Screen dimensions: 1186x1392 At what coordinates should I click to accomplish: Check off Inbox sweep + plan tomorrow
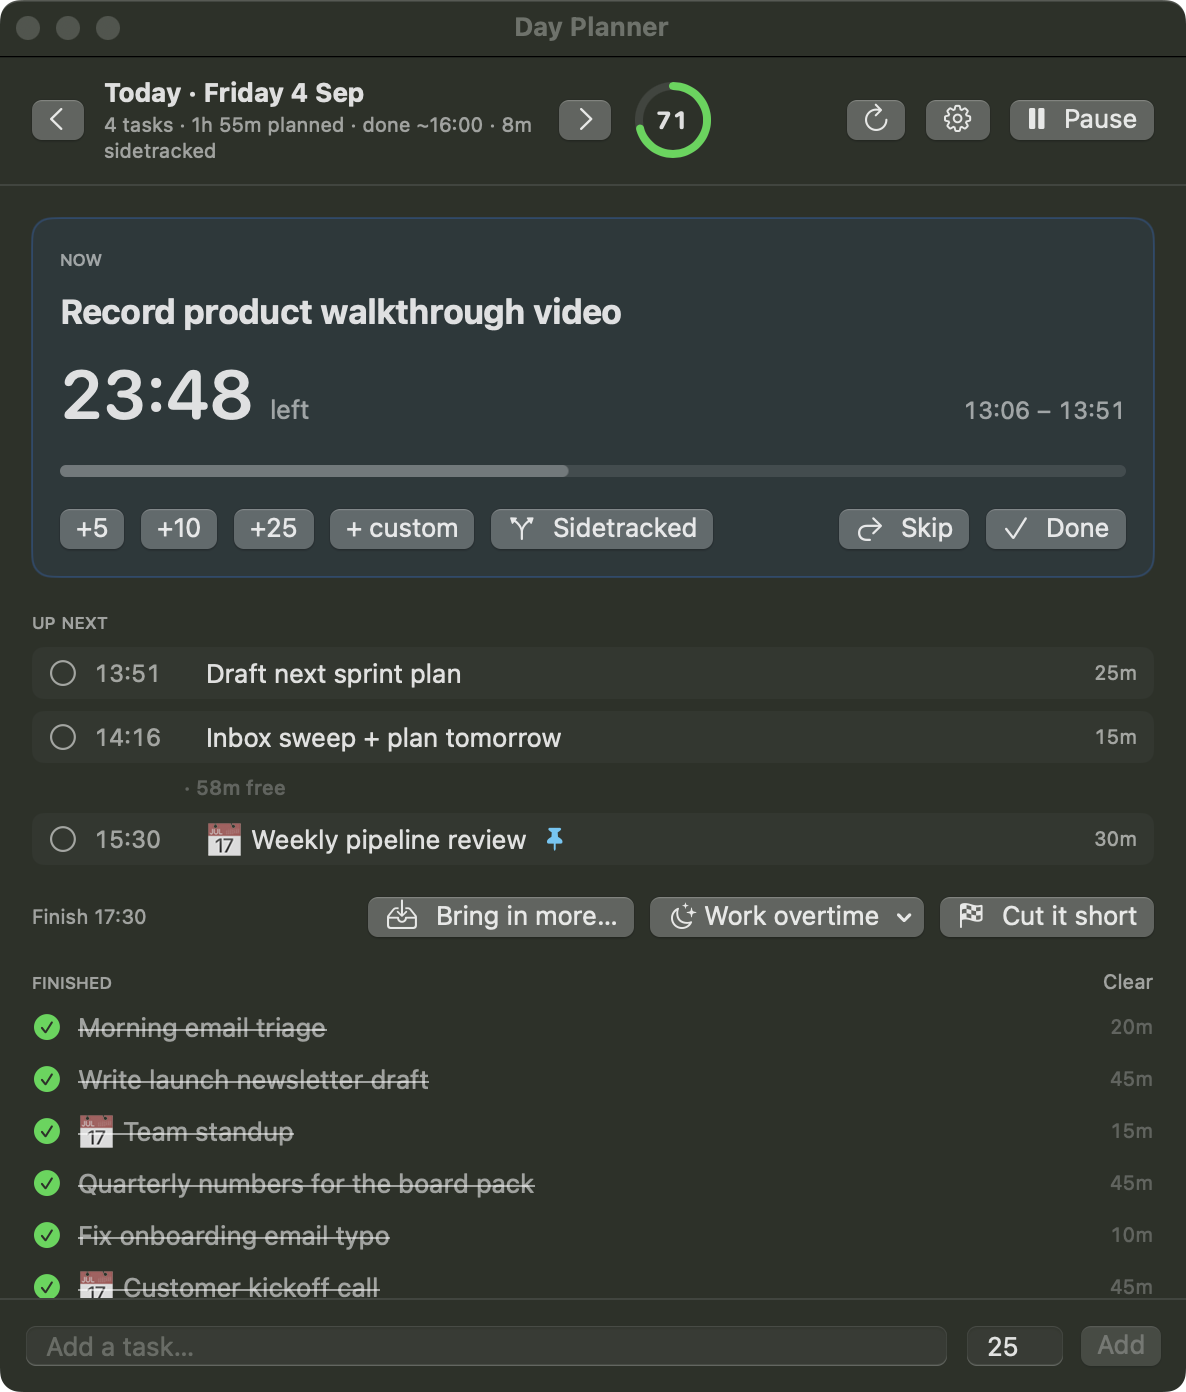tap(63, 737)
